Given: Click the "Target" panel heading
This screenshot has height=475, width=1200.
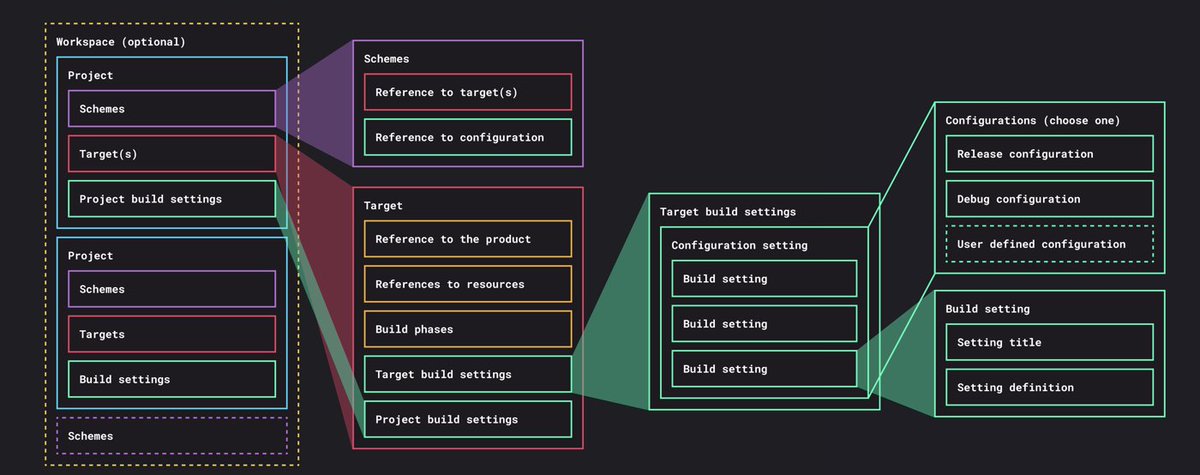Looking at the screenshot, I should [383, 205].
